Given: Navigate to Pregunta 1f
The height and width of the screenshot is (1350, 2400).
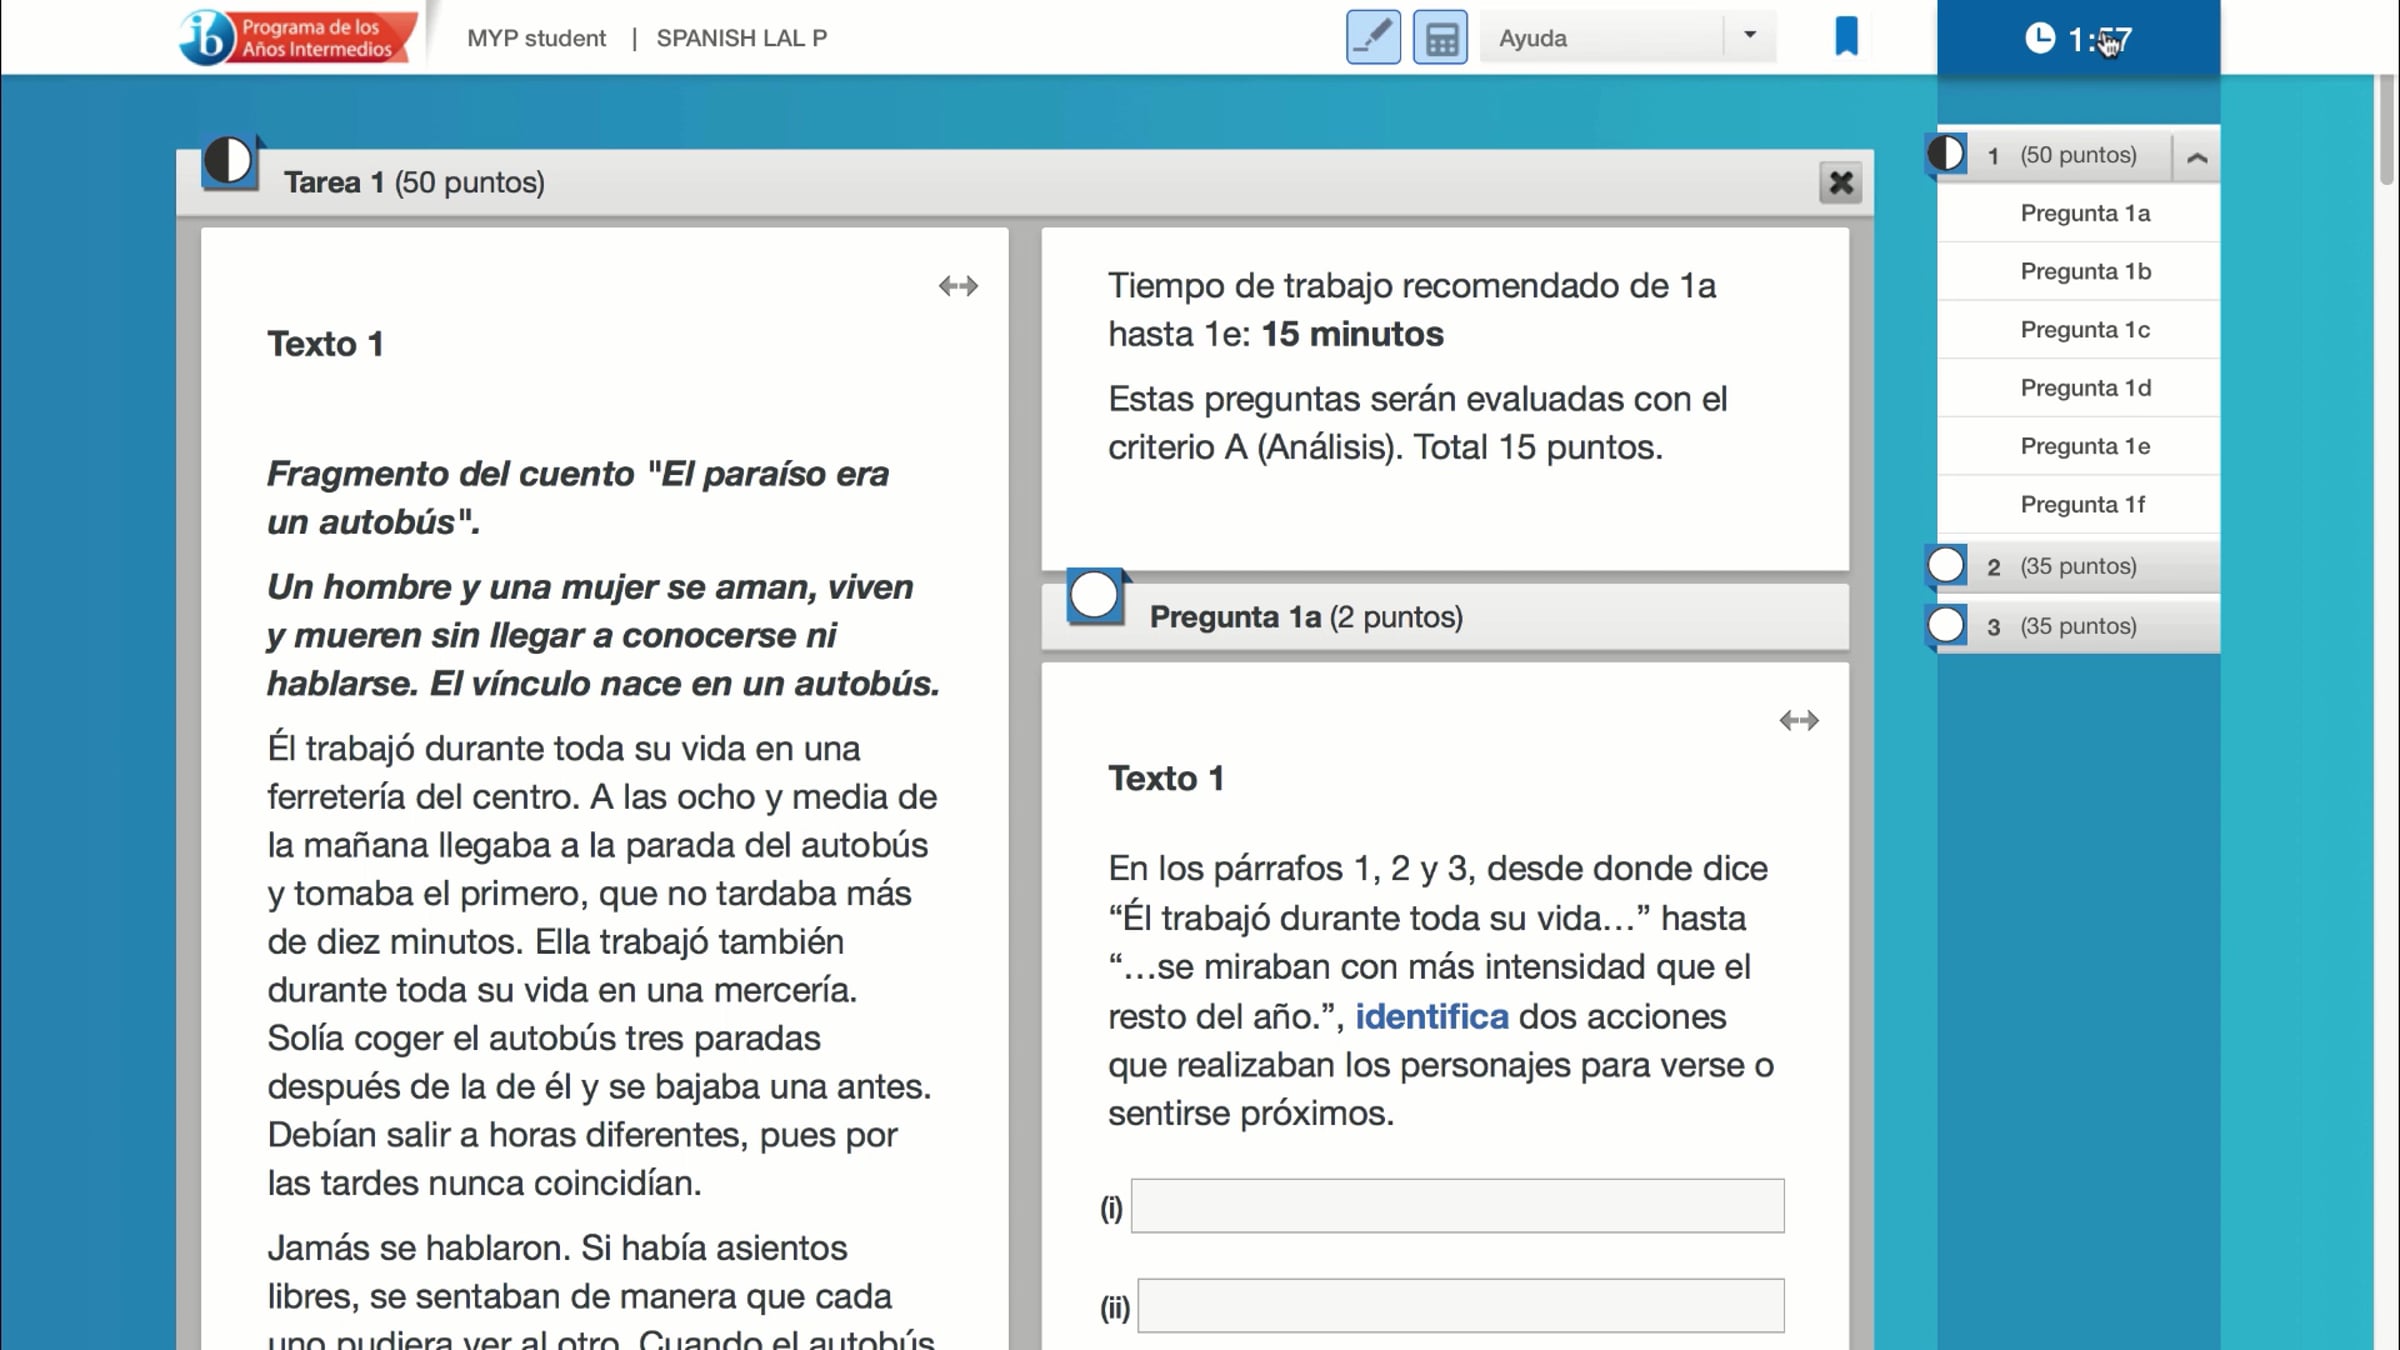Looking at the screenshot, I should (x=2082, y=504).
